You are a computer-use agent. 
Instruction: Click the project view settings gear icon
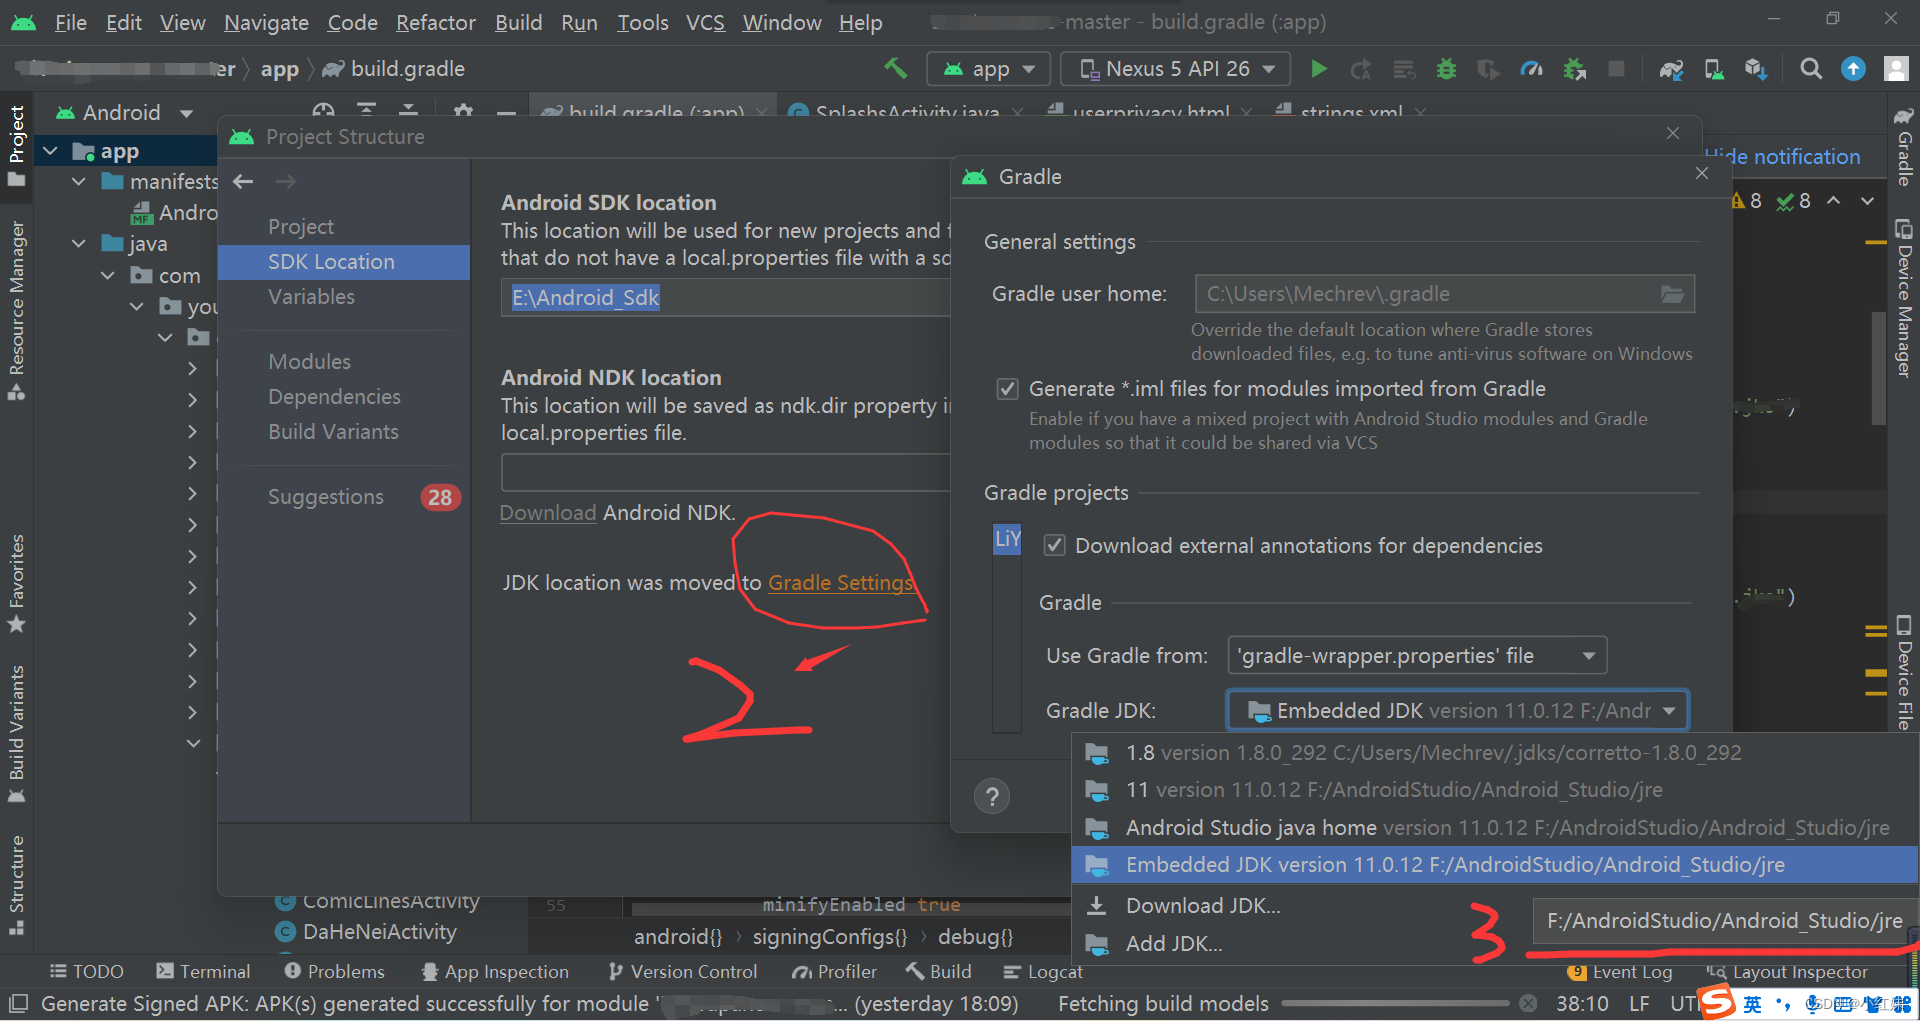pyautogui.click(x=463, y=110)
